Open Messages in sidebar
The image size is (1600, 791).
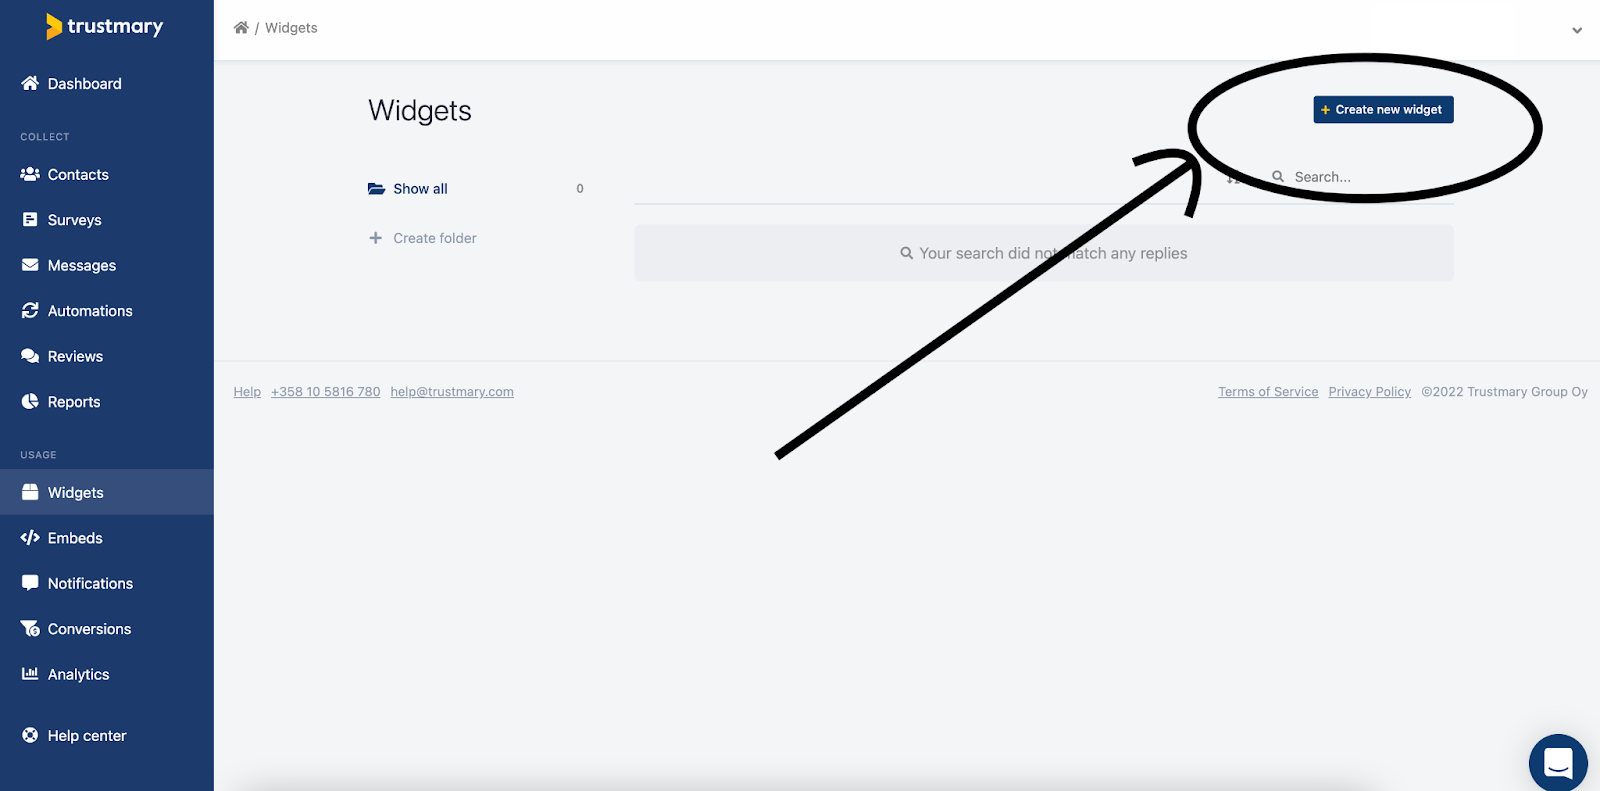tap(107, 265)
